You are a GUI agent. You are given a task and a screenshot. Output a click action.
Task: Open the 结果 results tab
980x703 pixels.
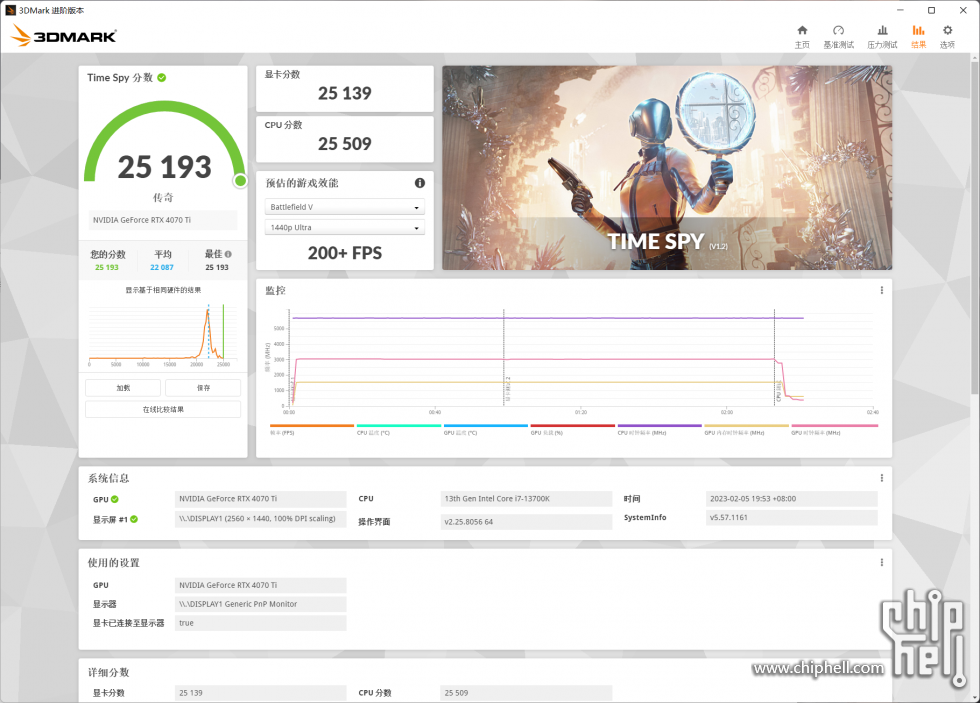tap(918, 37)
